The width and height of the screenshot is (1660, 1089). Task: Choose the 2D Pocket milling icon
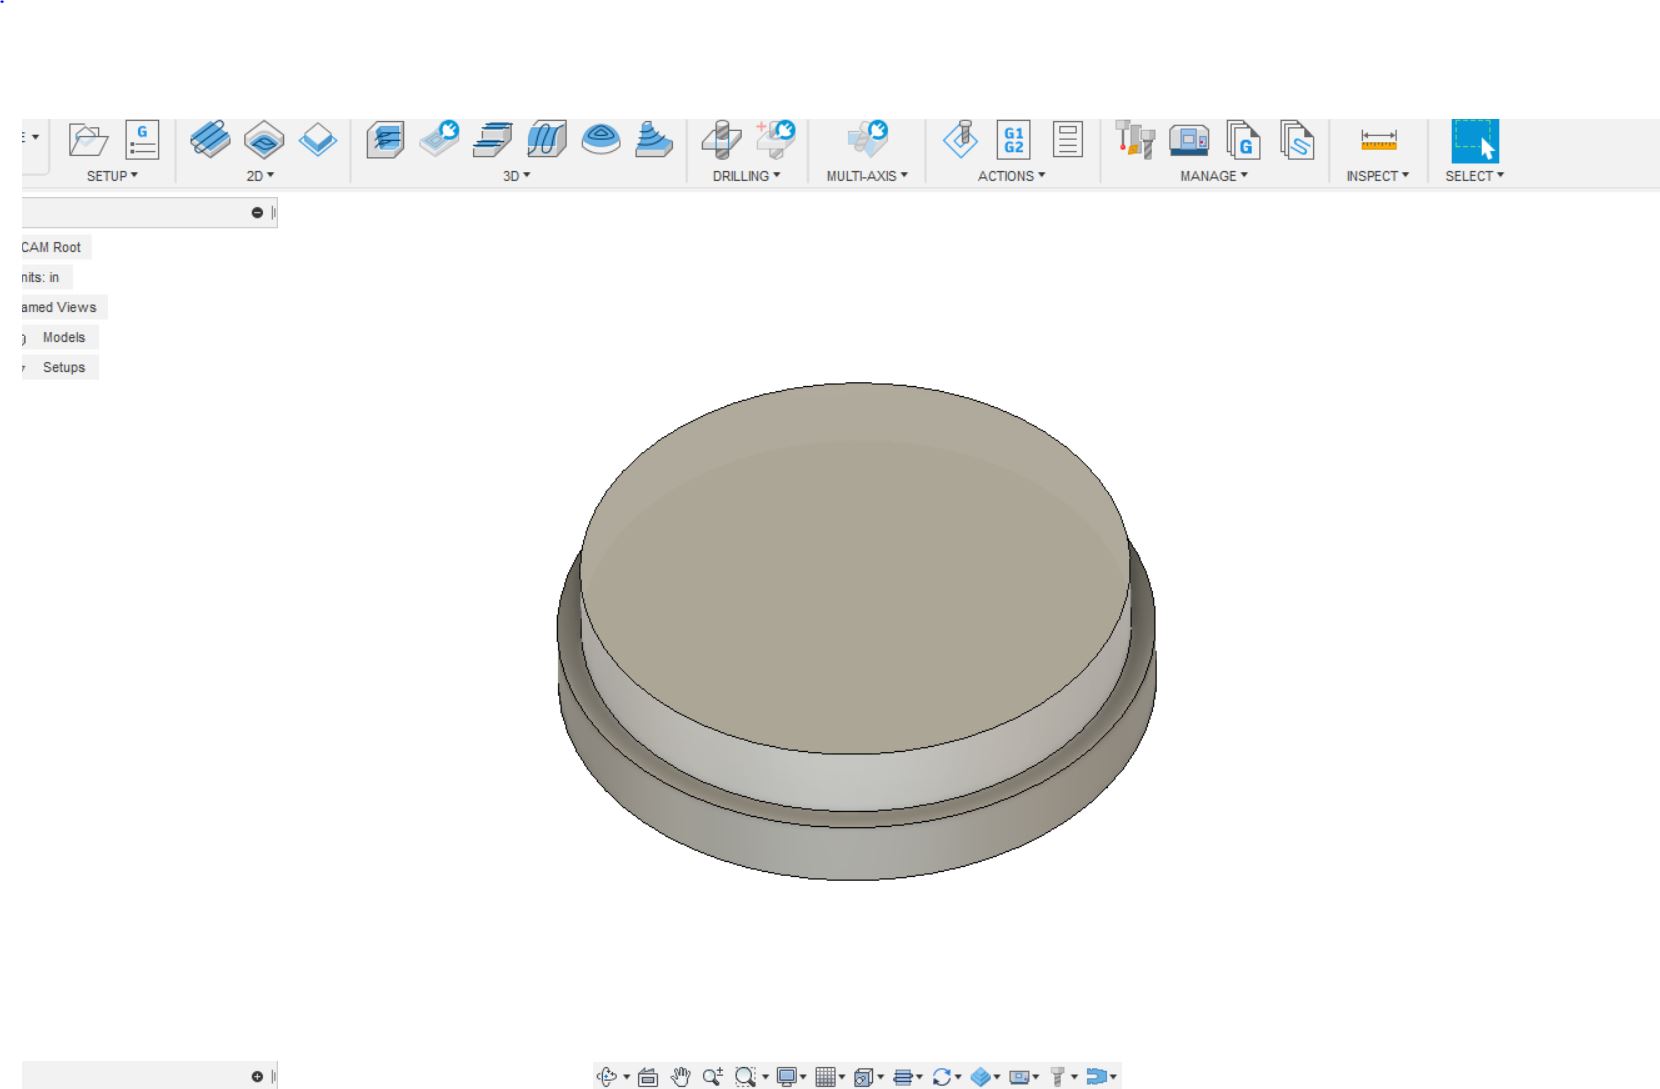point(264,140)
